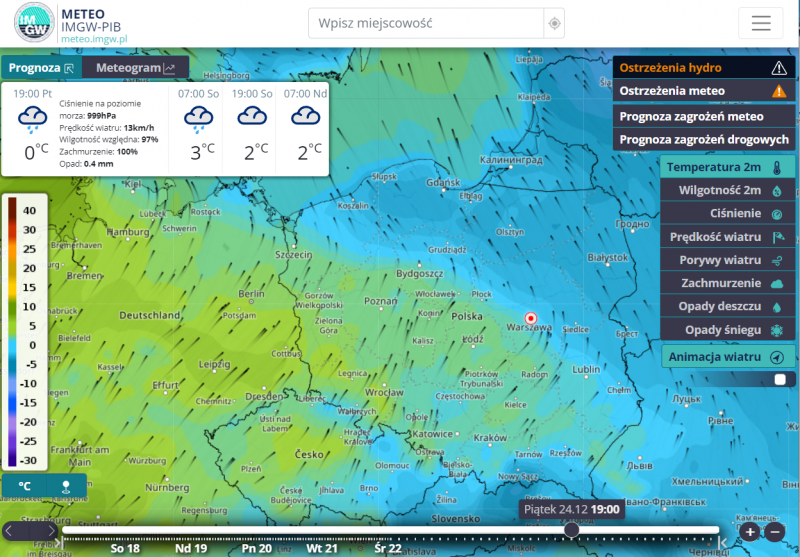
Task: Click the red Warszawa location marker
Action: coord(531,319)
